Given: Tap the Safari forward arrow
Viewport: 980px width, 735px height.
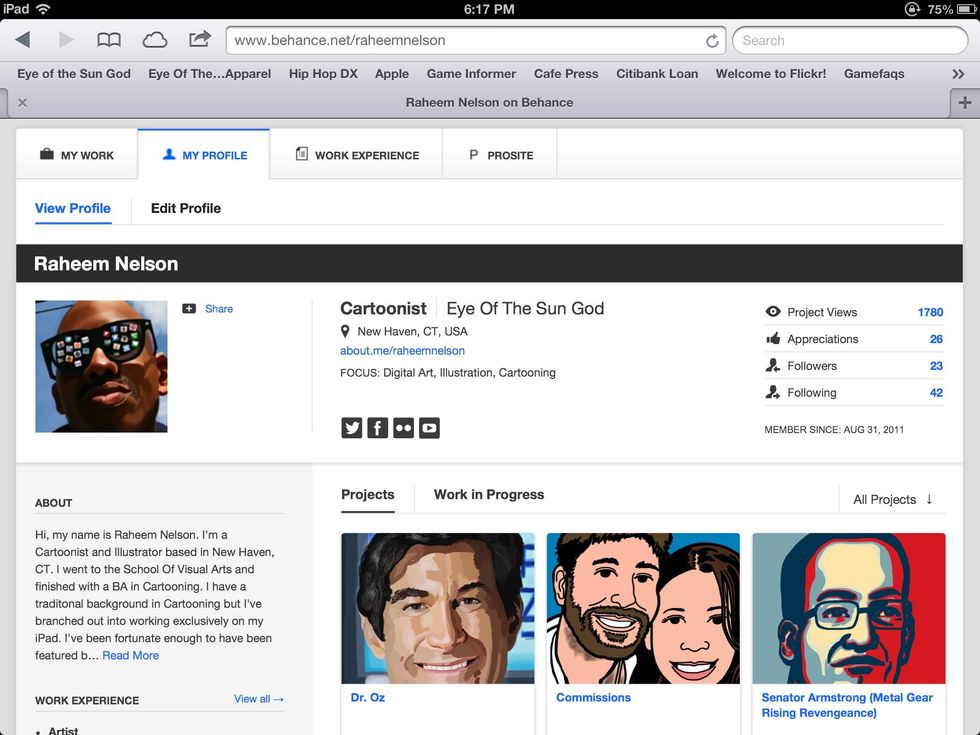Looking at the screenshot, I should coord(66,40).
